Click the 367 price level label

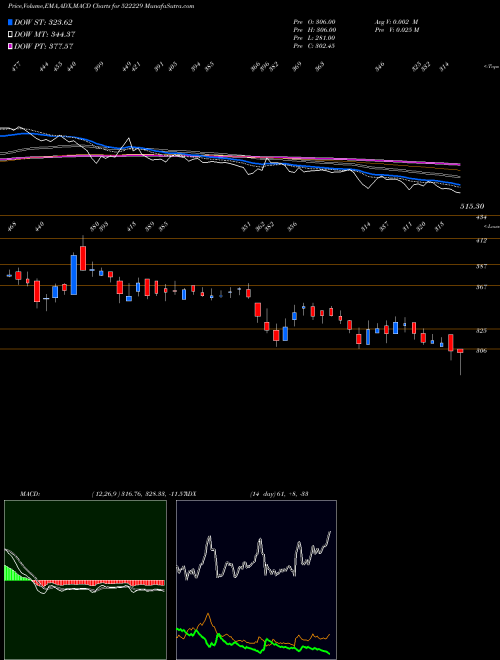(x=481, y=287)
